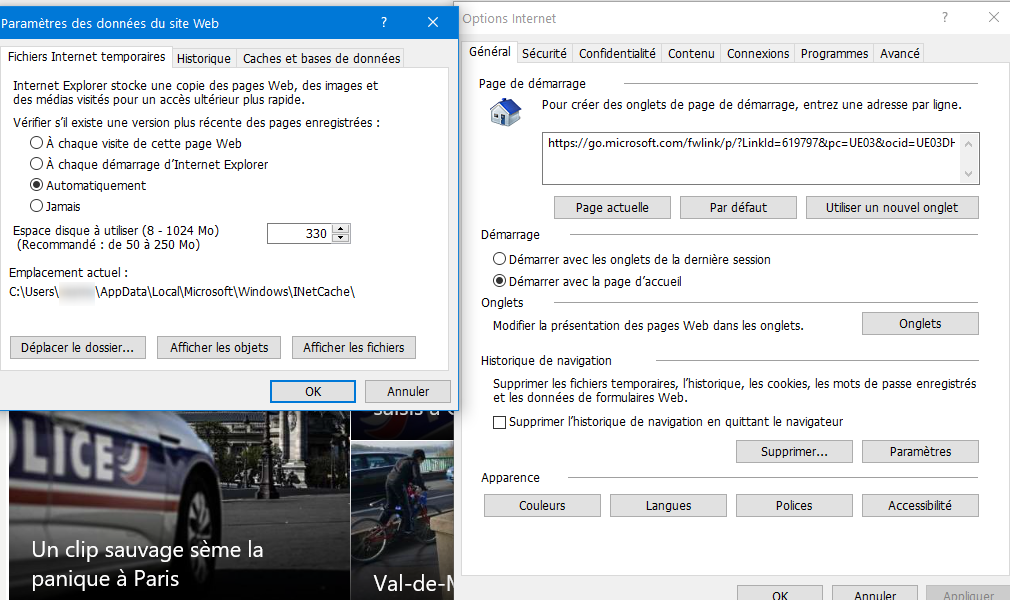The height and width of the screenshot is (600, 1010).
Task: Switch to Caches et bases de données tab
Action: pyautogui.click(x=321, y=59)
